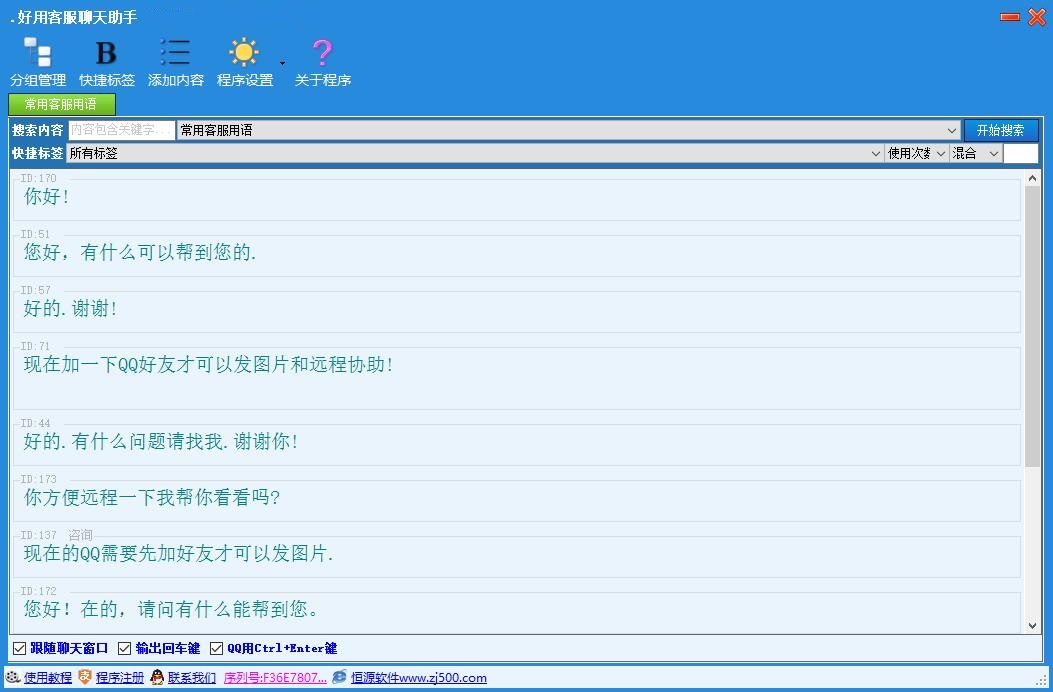Open 分组管理 group management icon
This screenshot has width=1053, height=692.
click(38, 53)
